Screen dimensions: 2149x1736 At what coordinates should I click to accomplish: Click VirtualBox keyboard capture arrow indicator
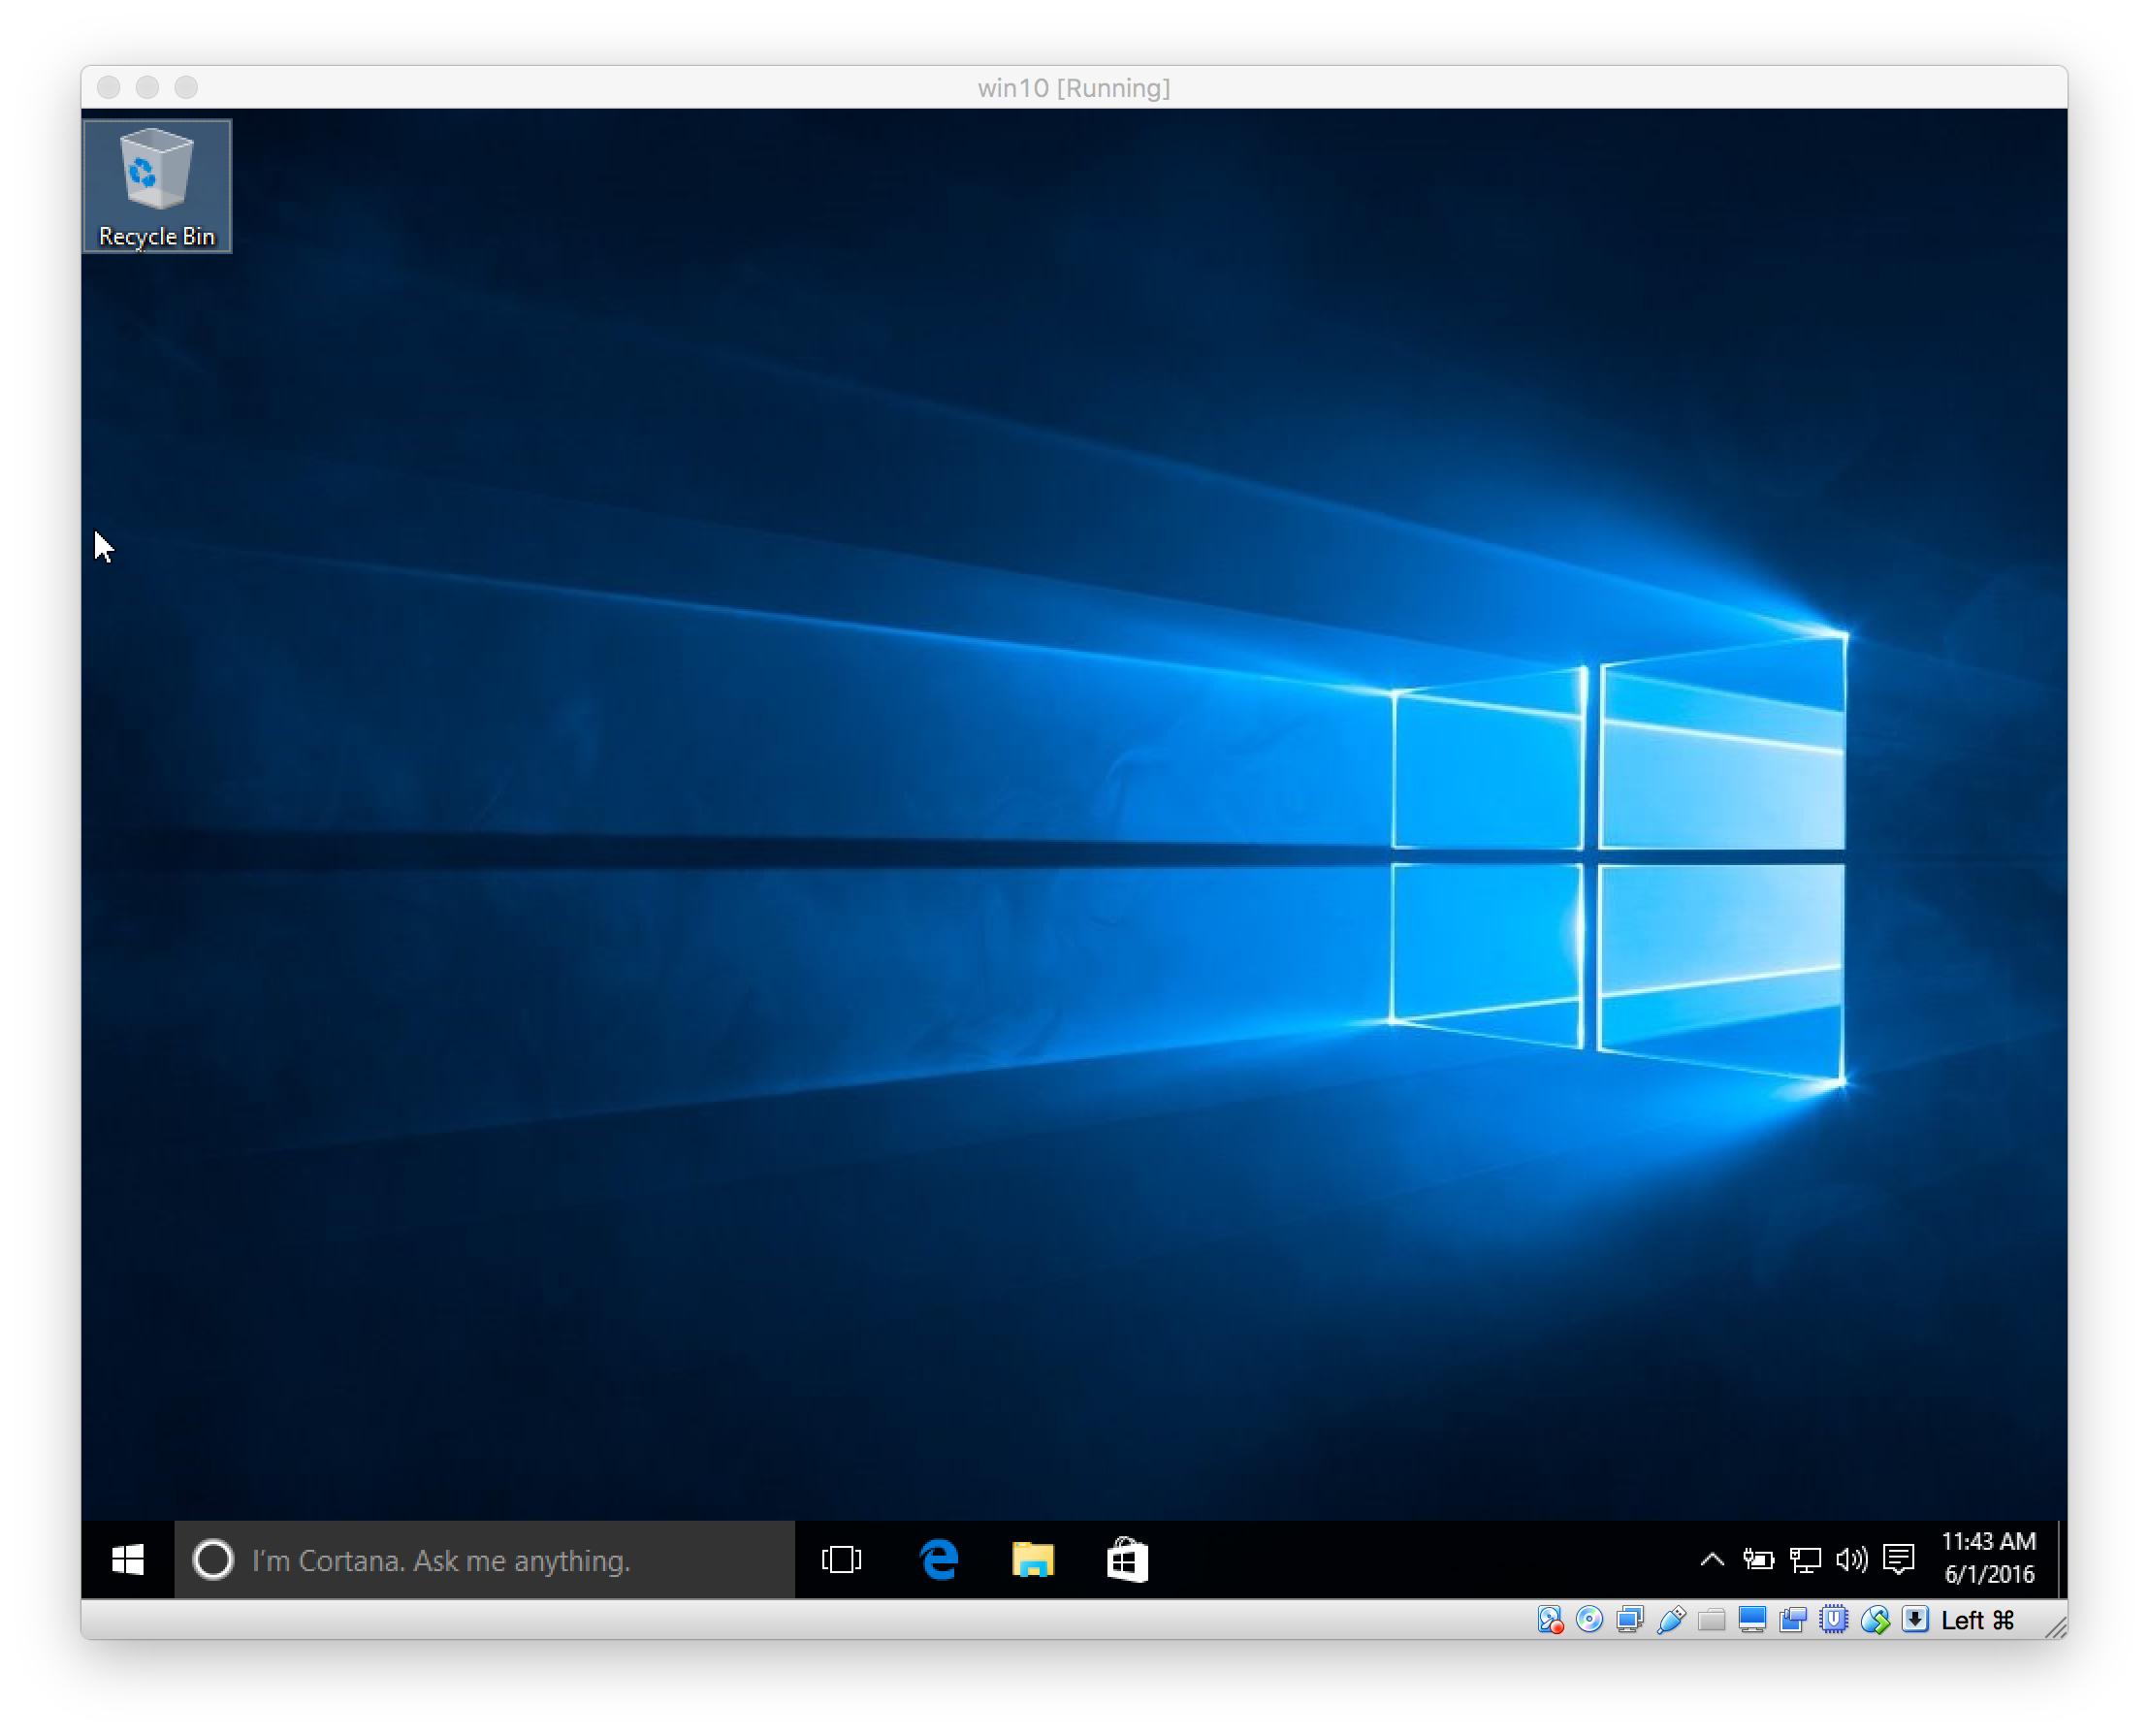tap(1915, 1619)
